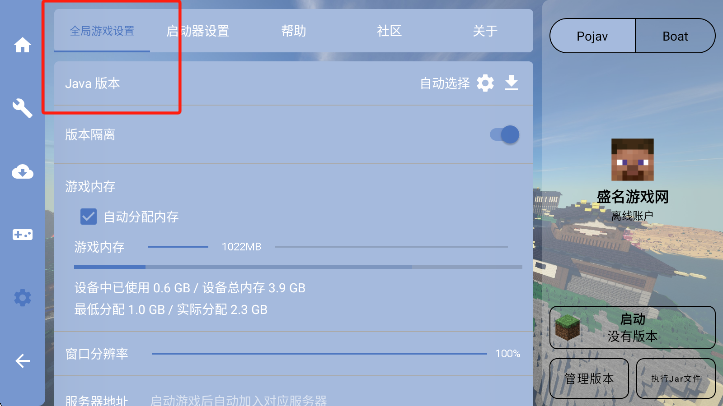Viewport: 723px width, 406px height.
Task: Click the 管理版本 button
Action: pyautogui.click(x=589, y=378)
